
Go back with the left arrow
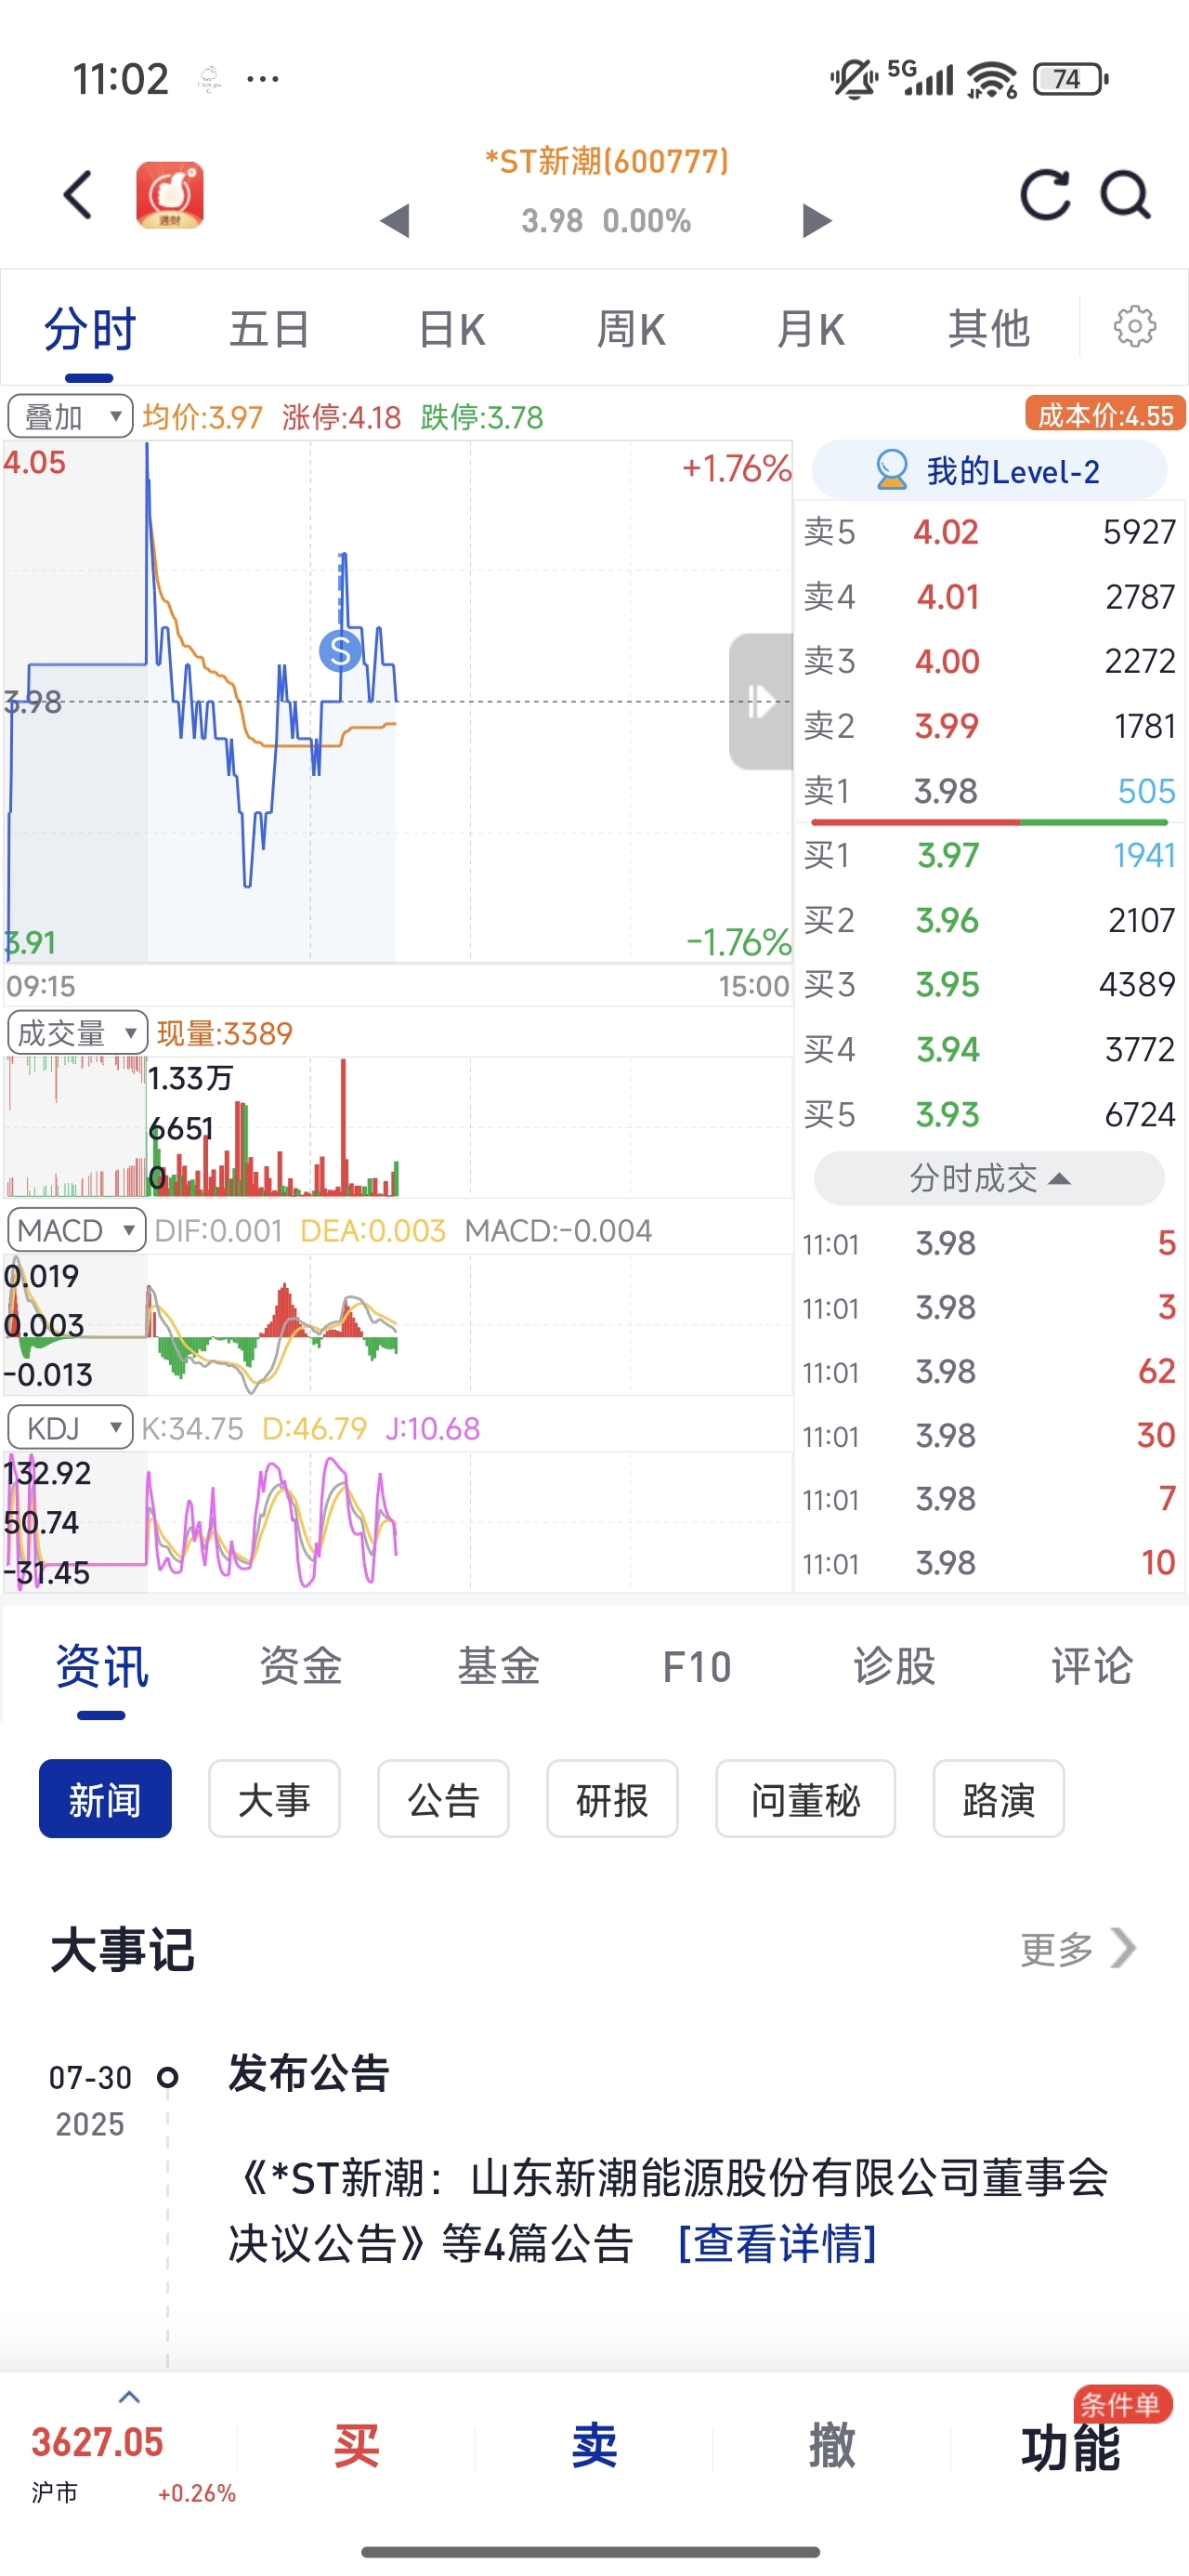click(x=78, y=194)
